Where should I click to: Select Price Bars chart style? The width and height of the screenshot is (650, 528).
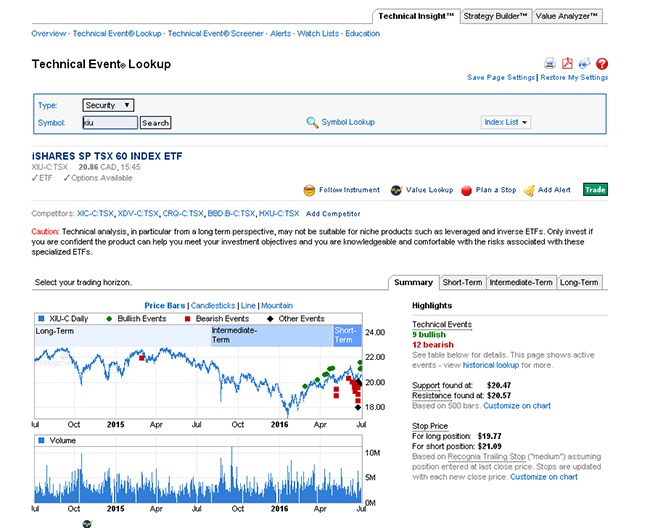pyautogui.click(x=165, y=305)
